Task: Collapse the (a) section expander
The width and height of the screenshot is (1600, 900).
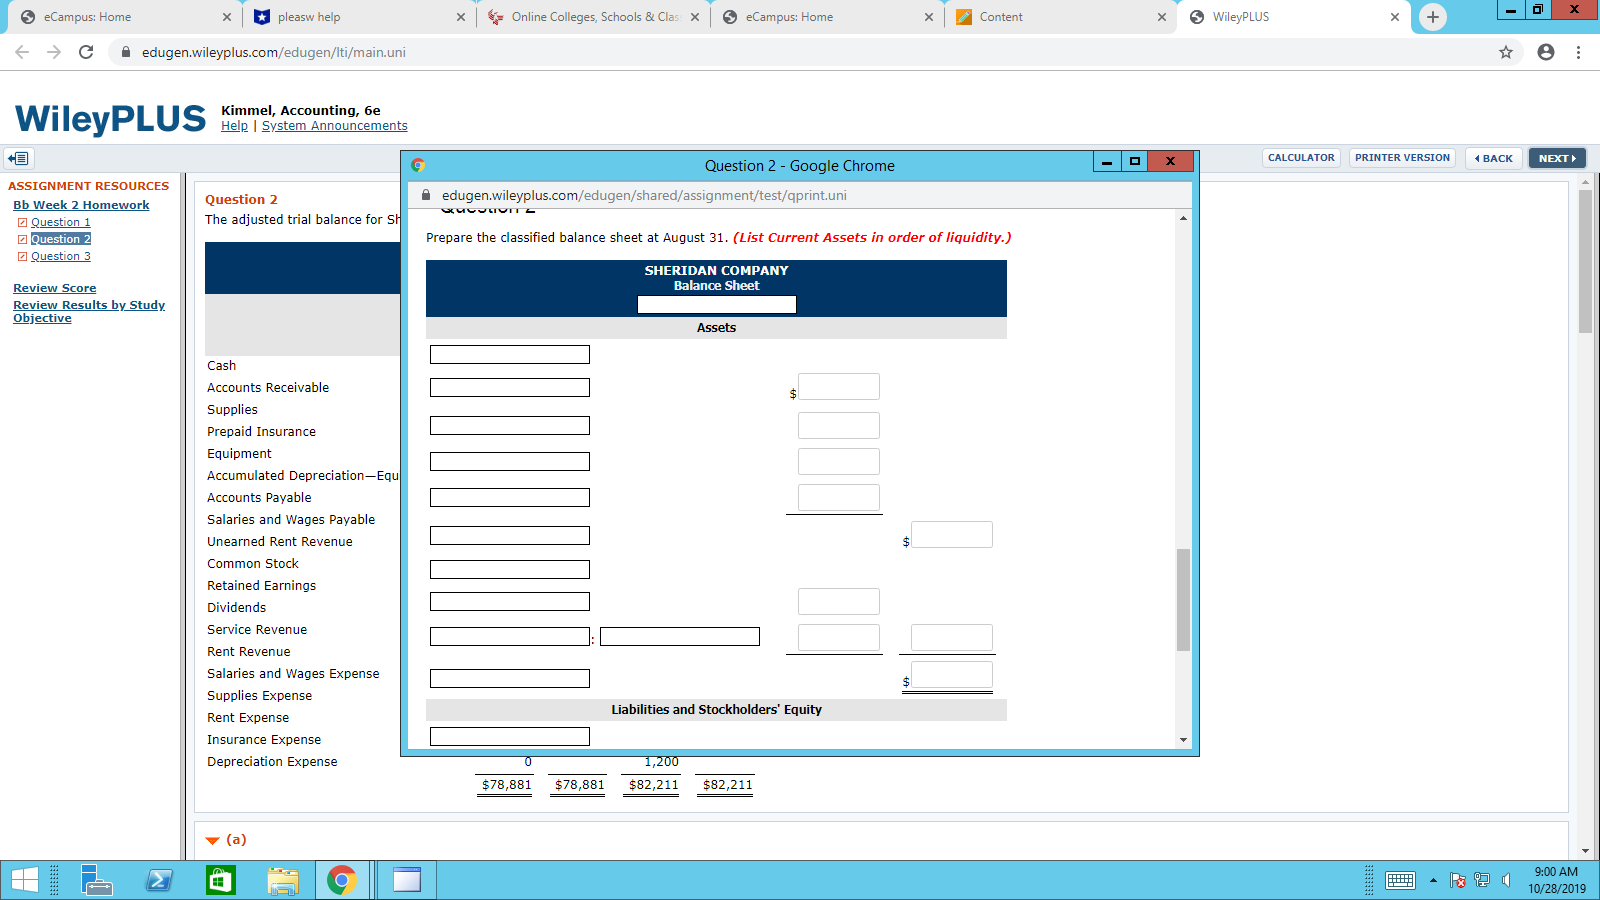Action: point(211,840)
